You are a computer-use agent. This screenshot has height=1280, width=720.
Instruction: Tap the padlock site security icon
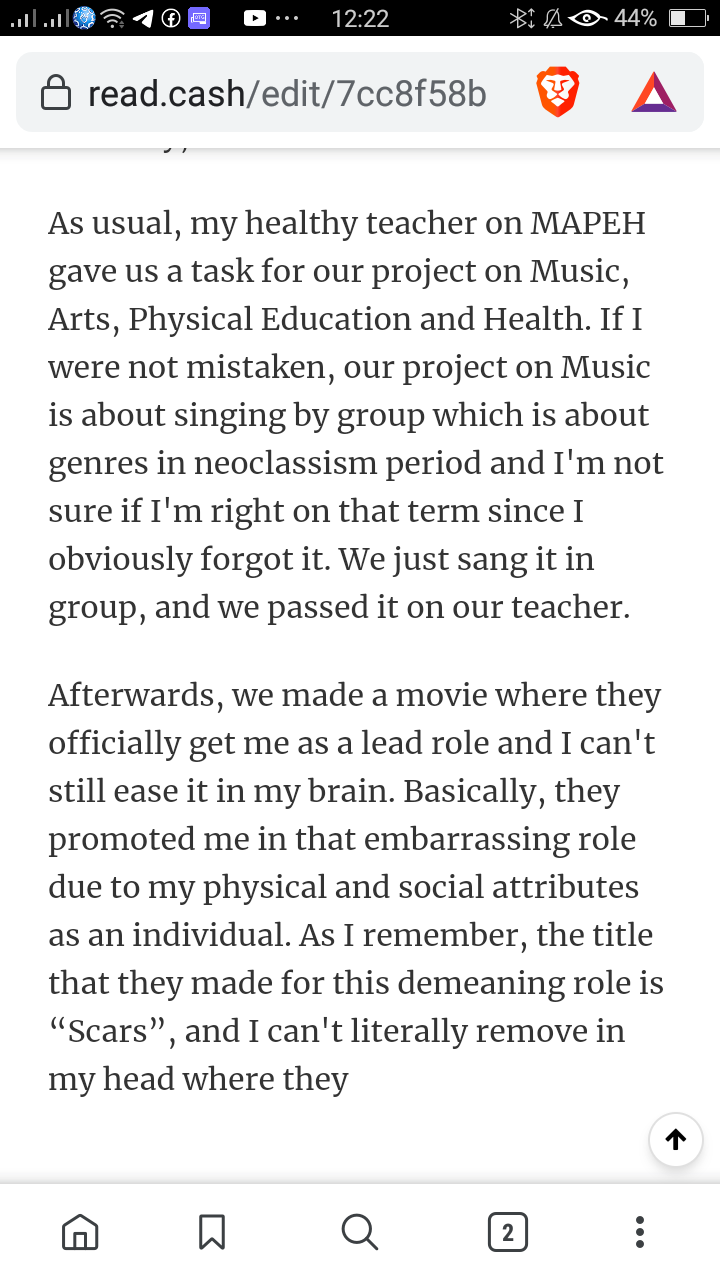pyautogui.click(x=55, y=94)
